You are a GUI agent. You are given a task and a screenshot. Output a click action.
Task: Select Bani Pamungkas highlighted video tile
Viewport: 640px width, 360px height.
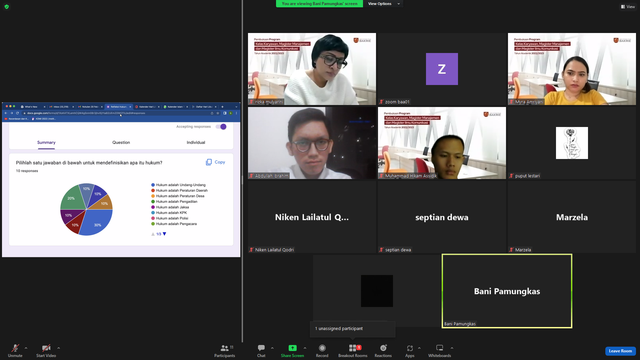tap(507, 291)
